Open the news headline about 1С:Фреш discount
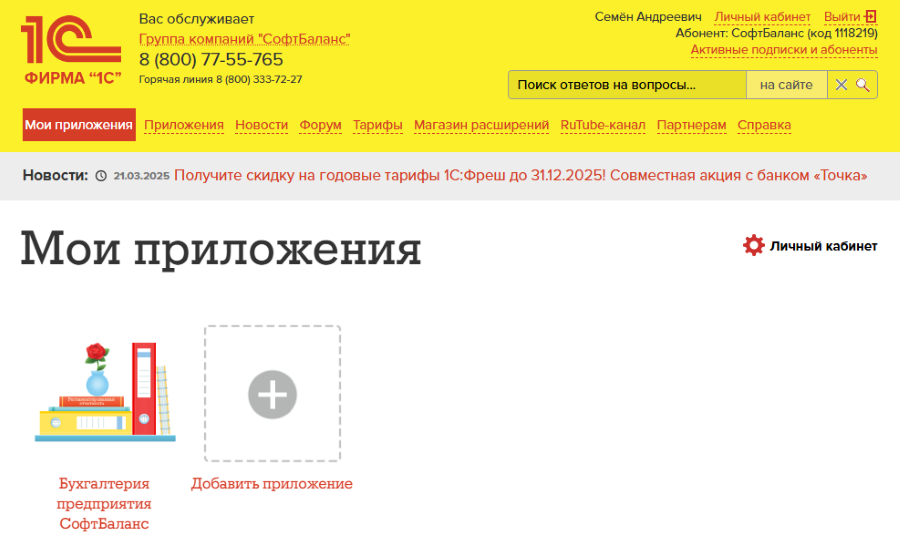The width and height of the screenshot is (900, 558). (x=521, y=175)
